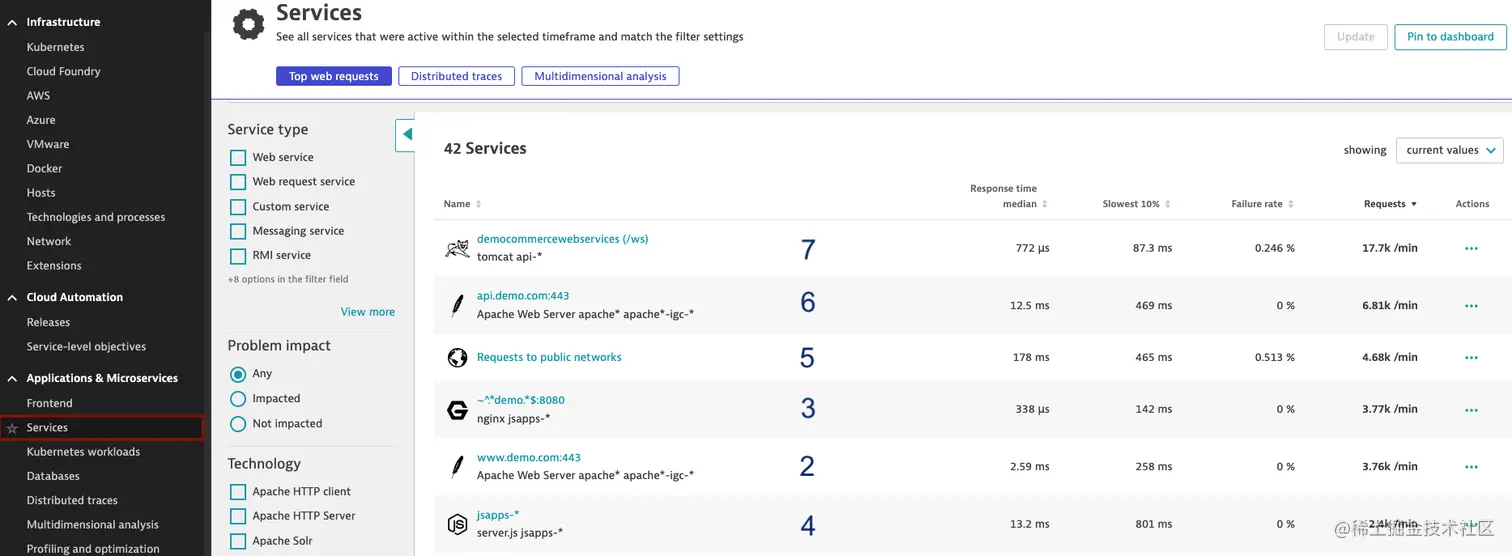Click the Apache feather icon beside api.demo.com:443
Image resolution: width=1512 pixels, height=556 pixels.
457,305
